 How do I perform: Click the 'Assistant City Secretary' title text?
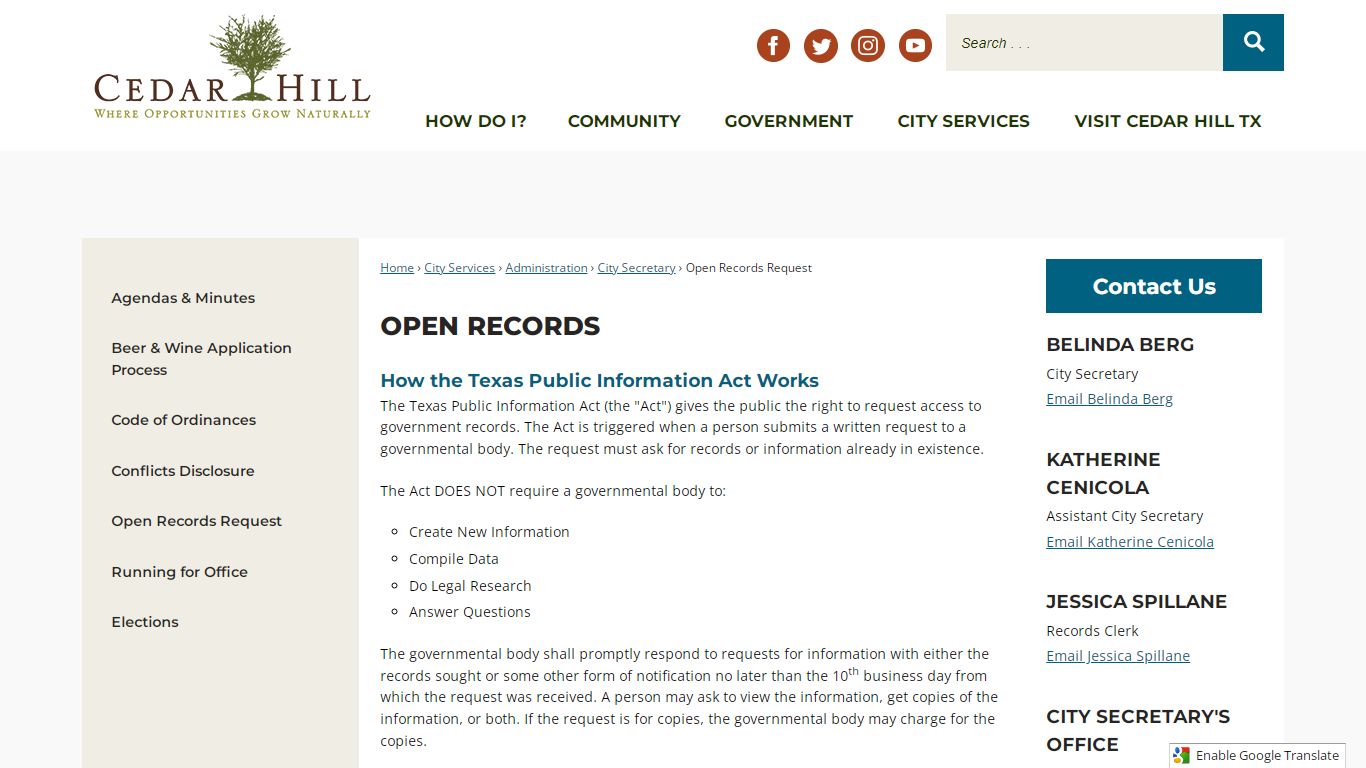coord(1125,516)
